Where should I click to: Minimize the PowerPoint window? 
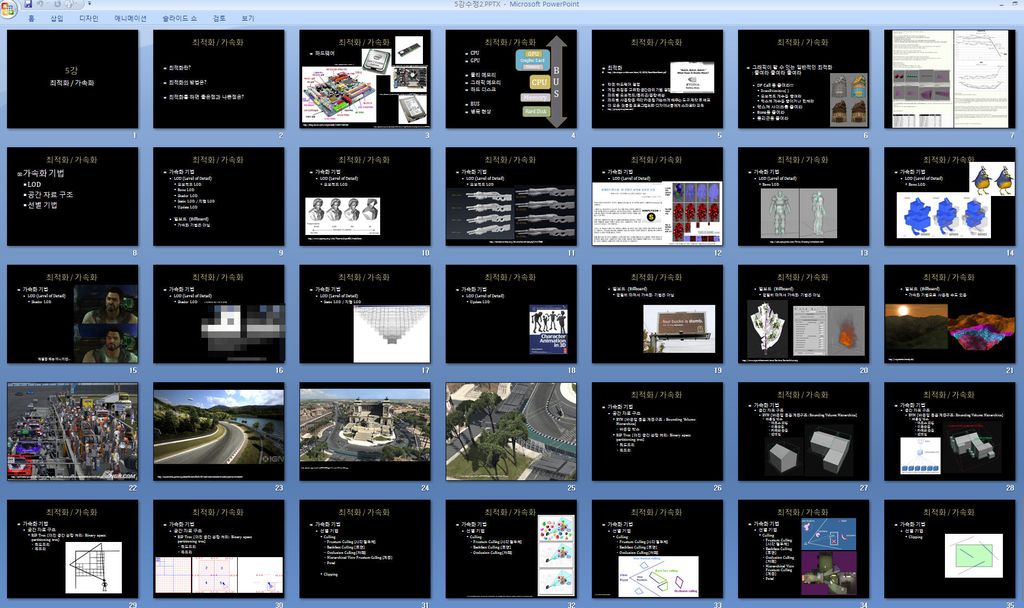(1003, 4)
